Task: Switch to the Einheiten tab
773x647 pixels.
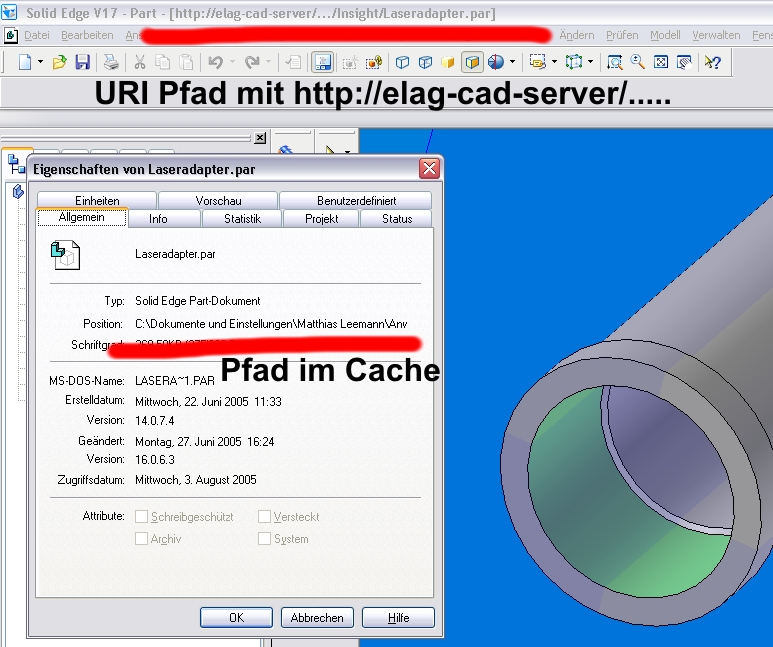Action: [x=97, y=201]
